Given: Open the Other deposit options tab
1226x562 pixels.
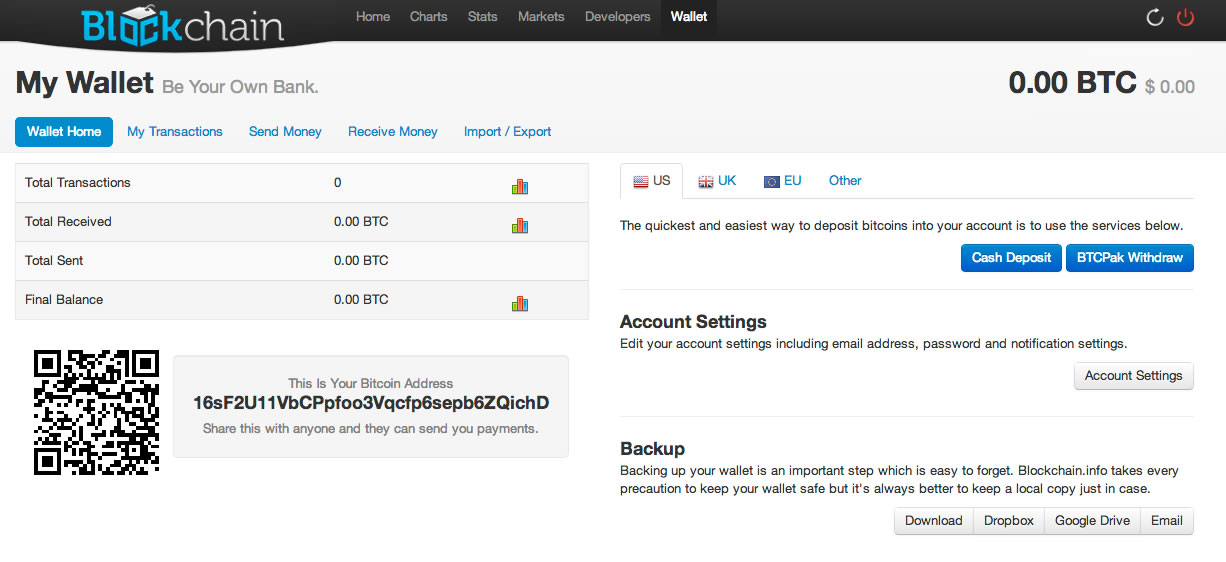Looking at the screenshot, I should pos(845,181).
